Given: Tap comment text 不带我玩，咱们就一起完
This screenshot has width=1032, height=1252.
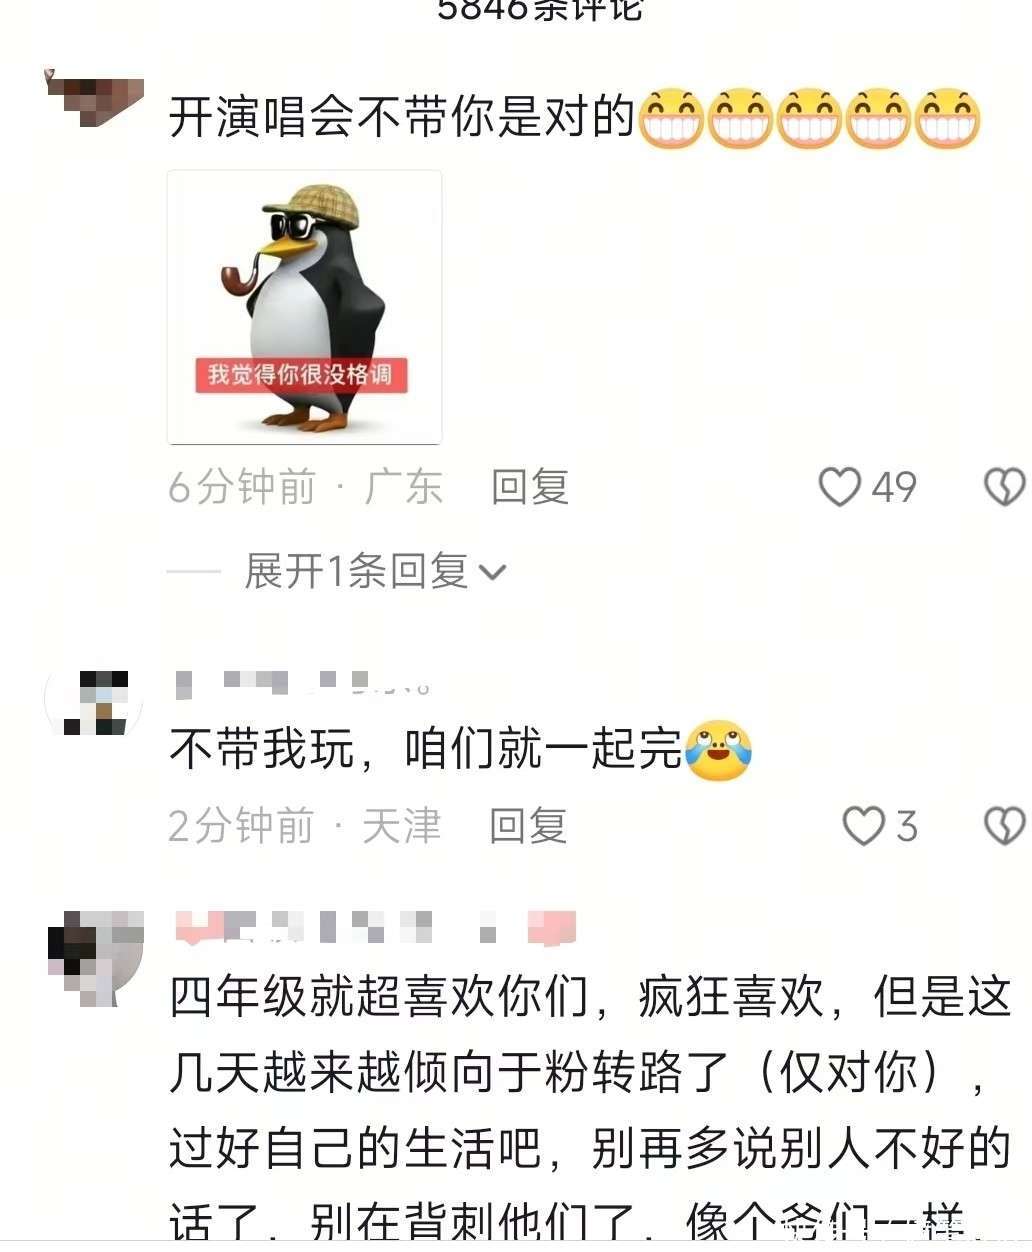Looking at the screenshot, I should click(x=426, y=750).
